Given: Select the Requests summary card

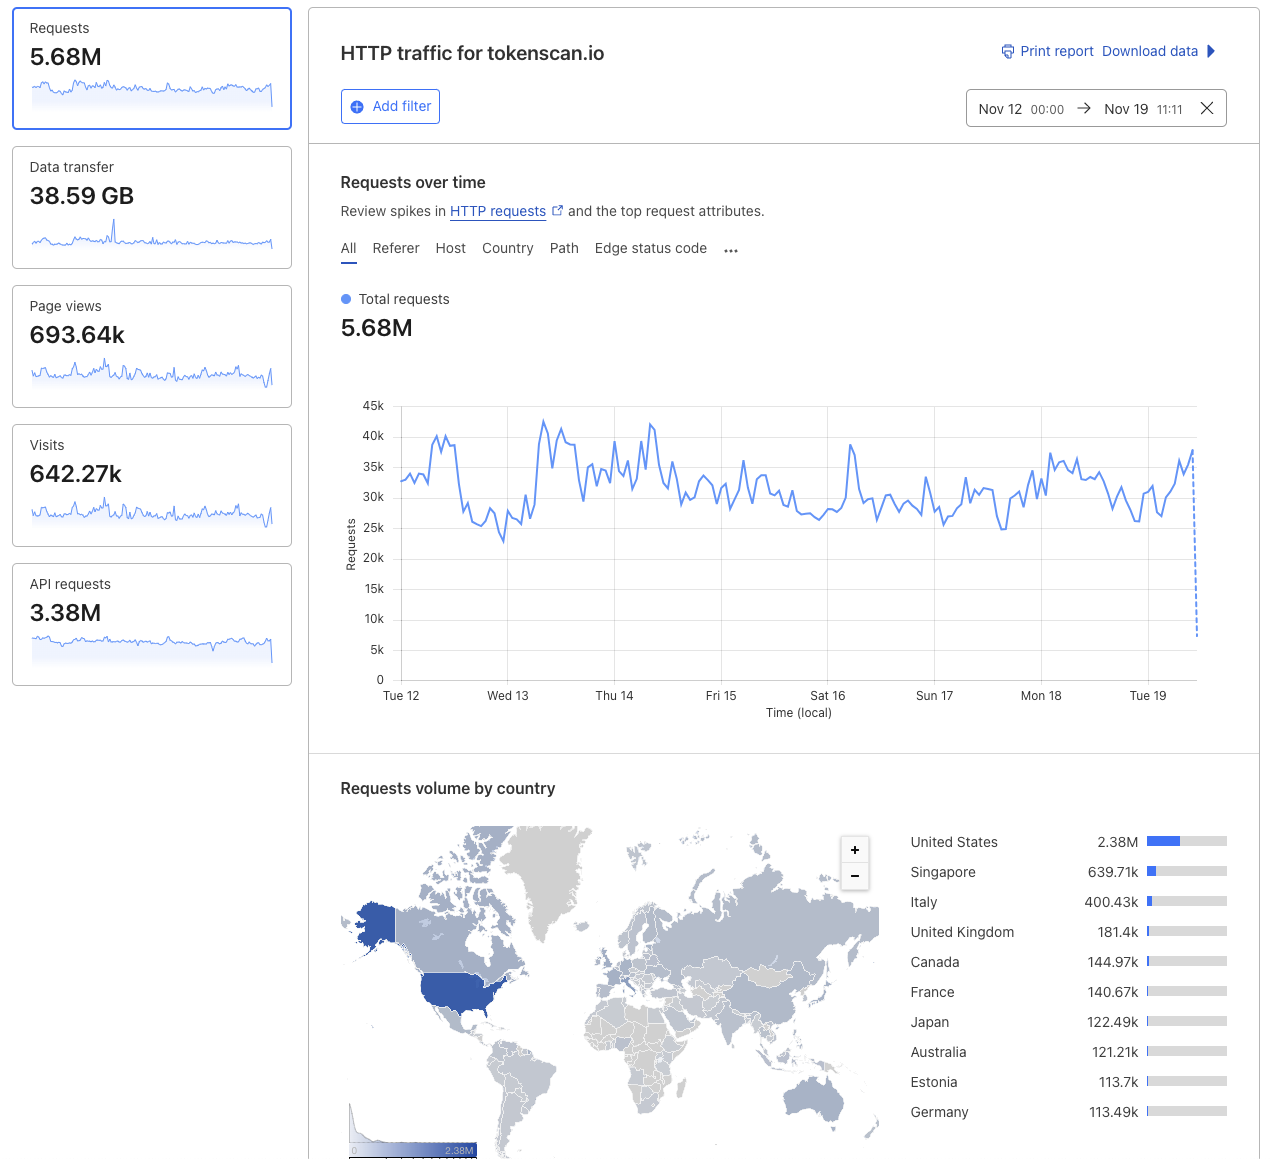Looking at the screenshot, I should point(152,69).
